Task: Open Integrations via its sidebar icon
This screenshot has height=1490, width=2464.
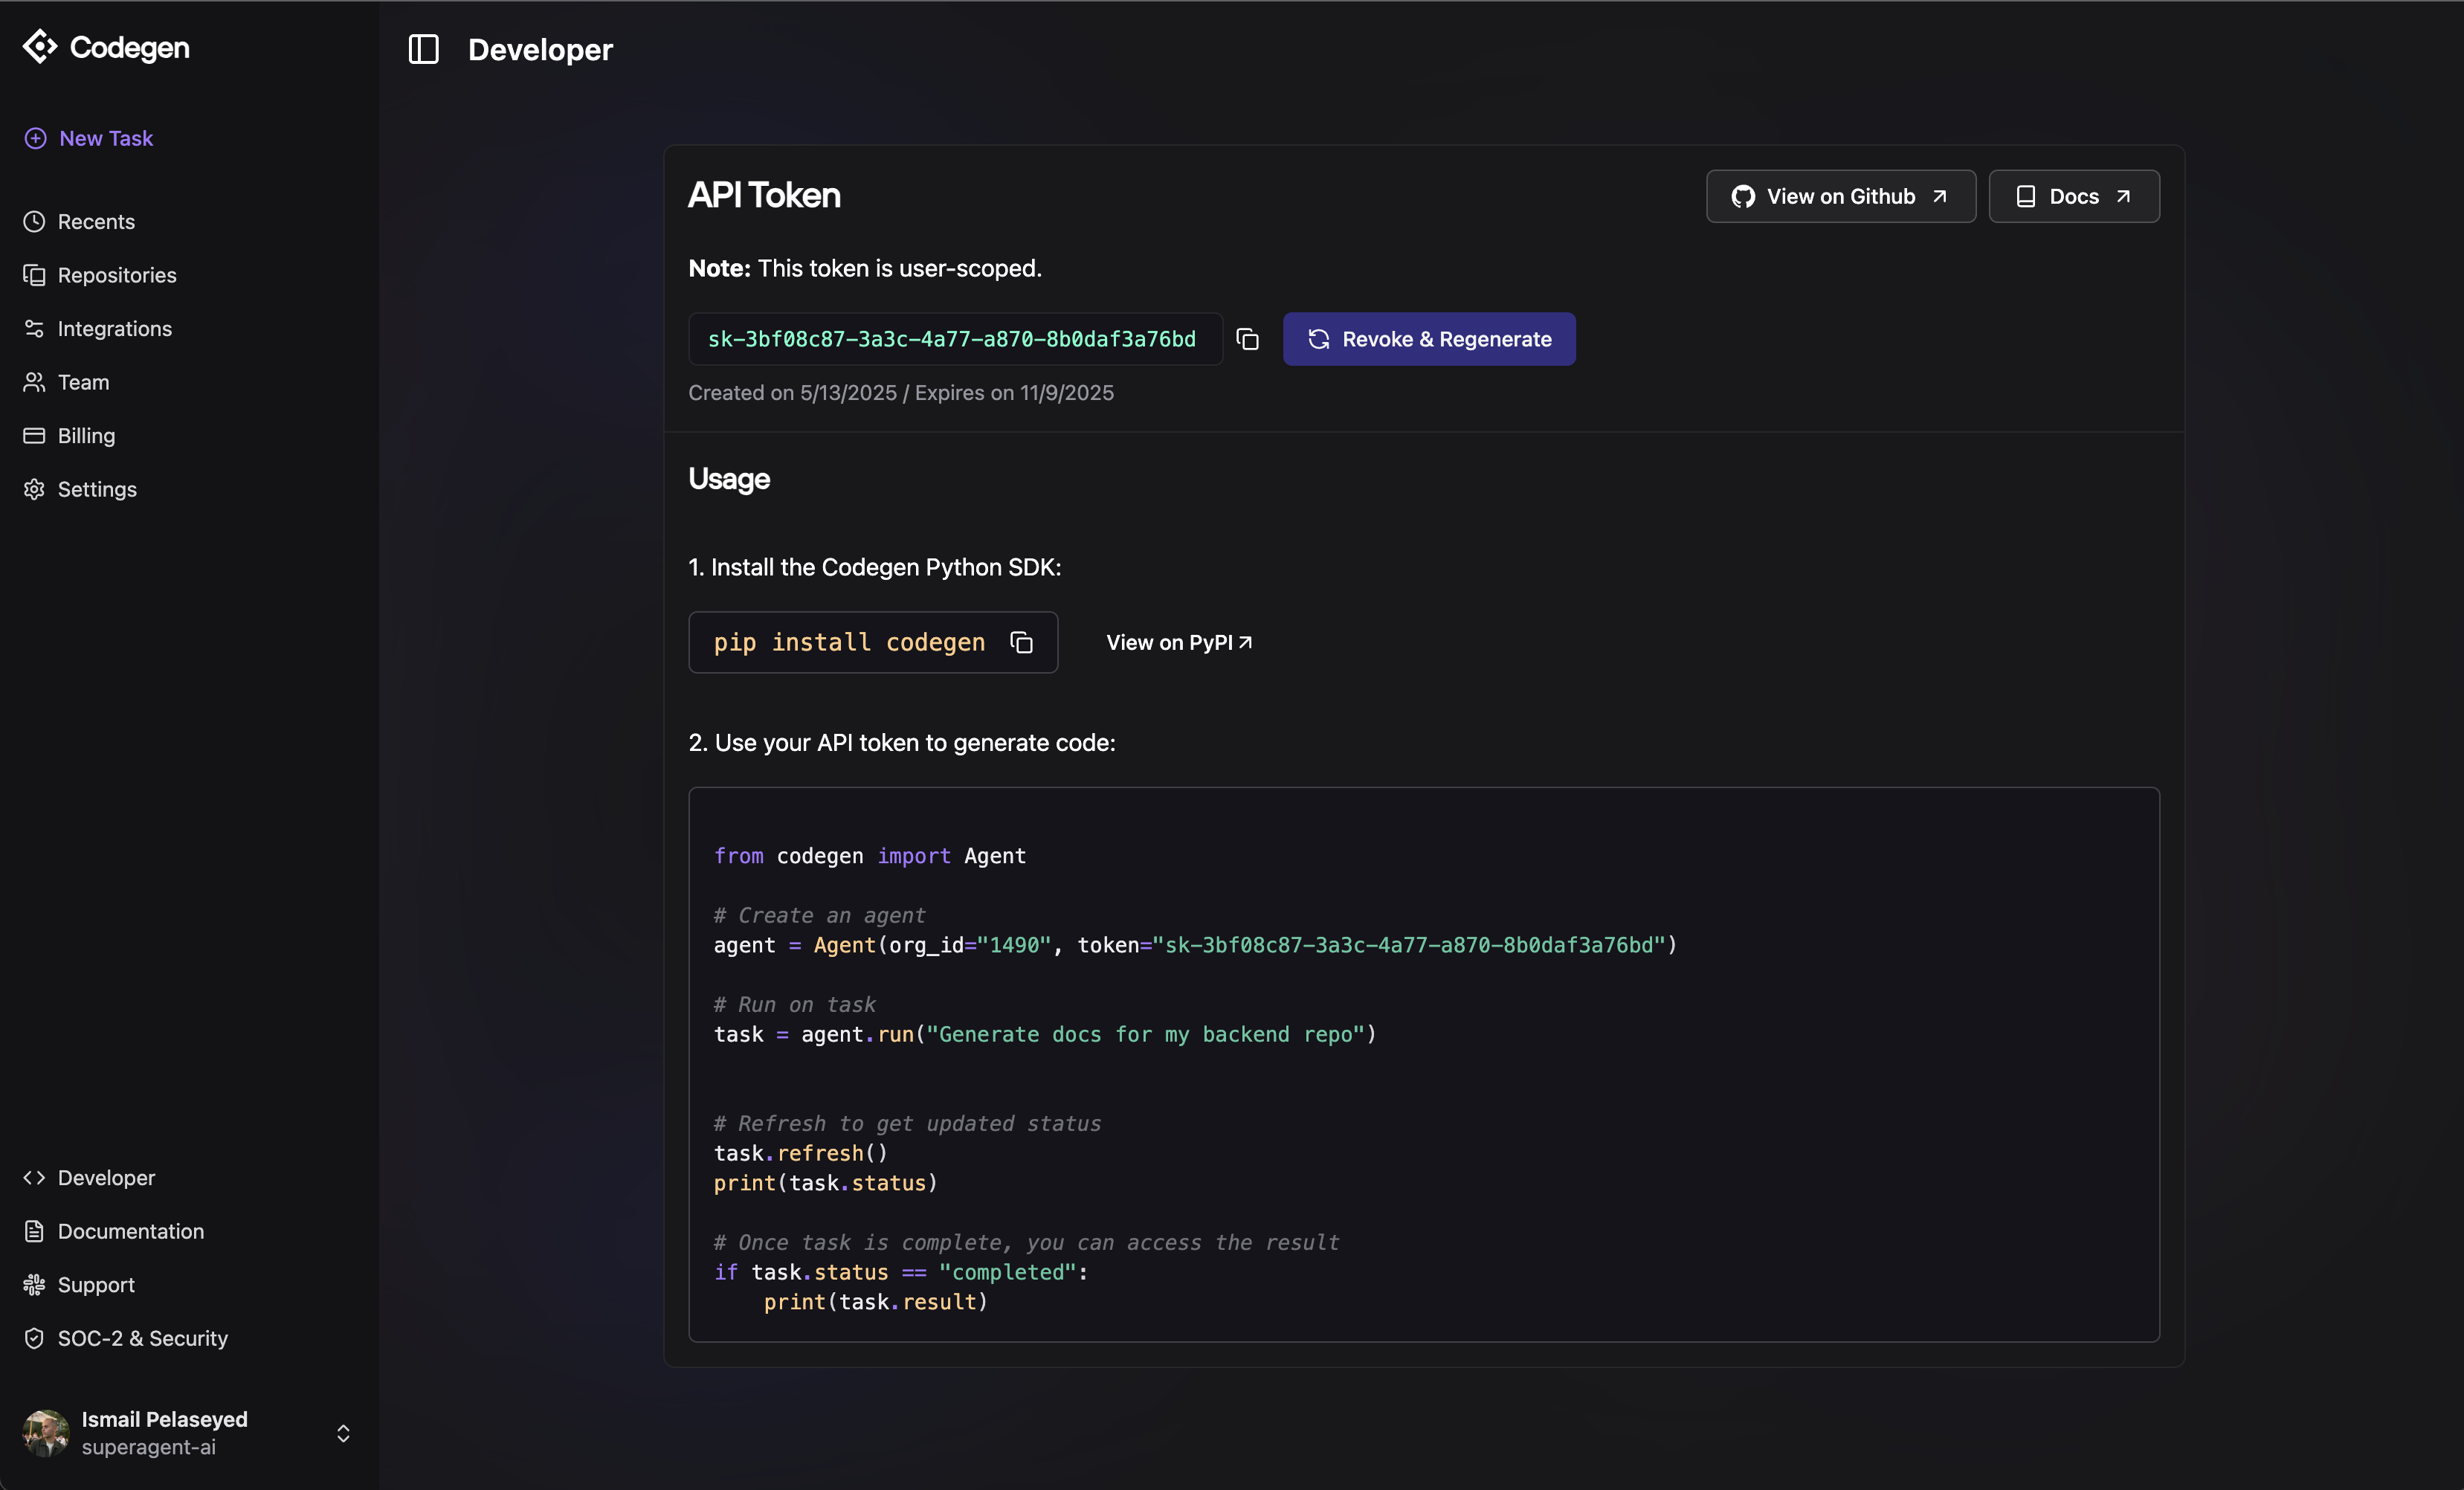Action: pos(35,329)
